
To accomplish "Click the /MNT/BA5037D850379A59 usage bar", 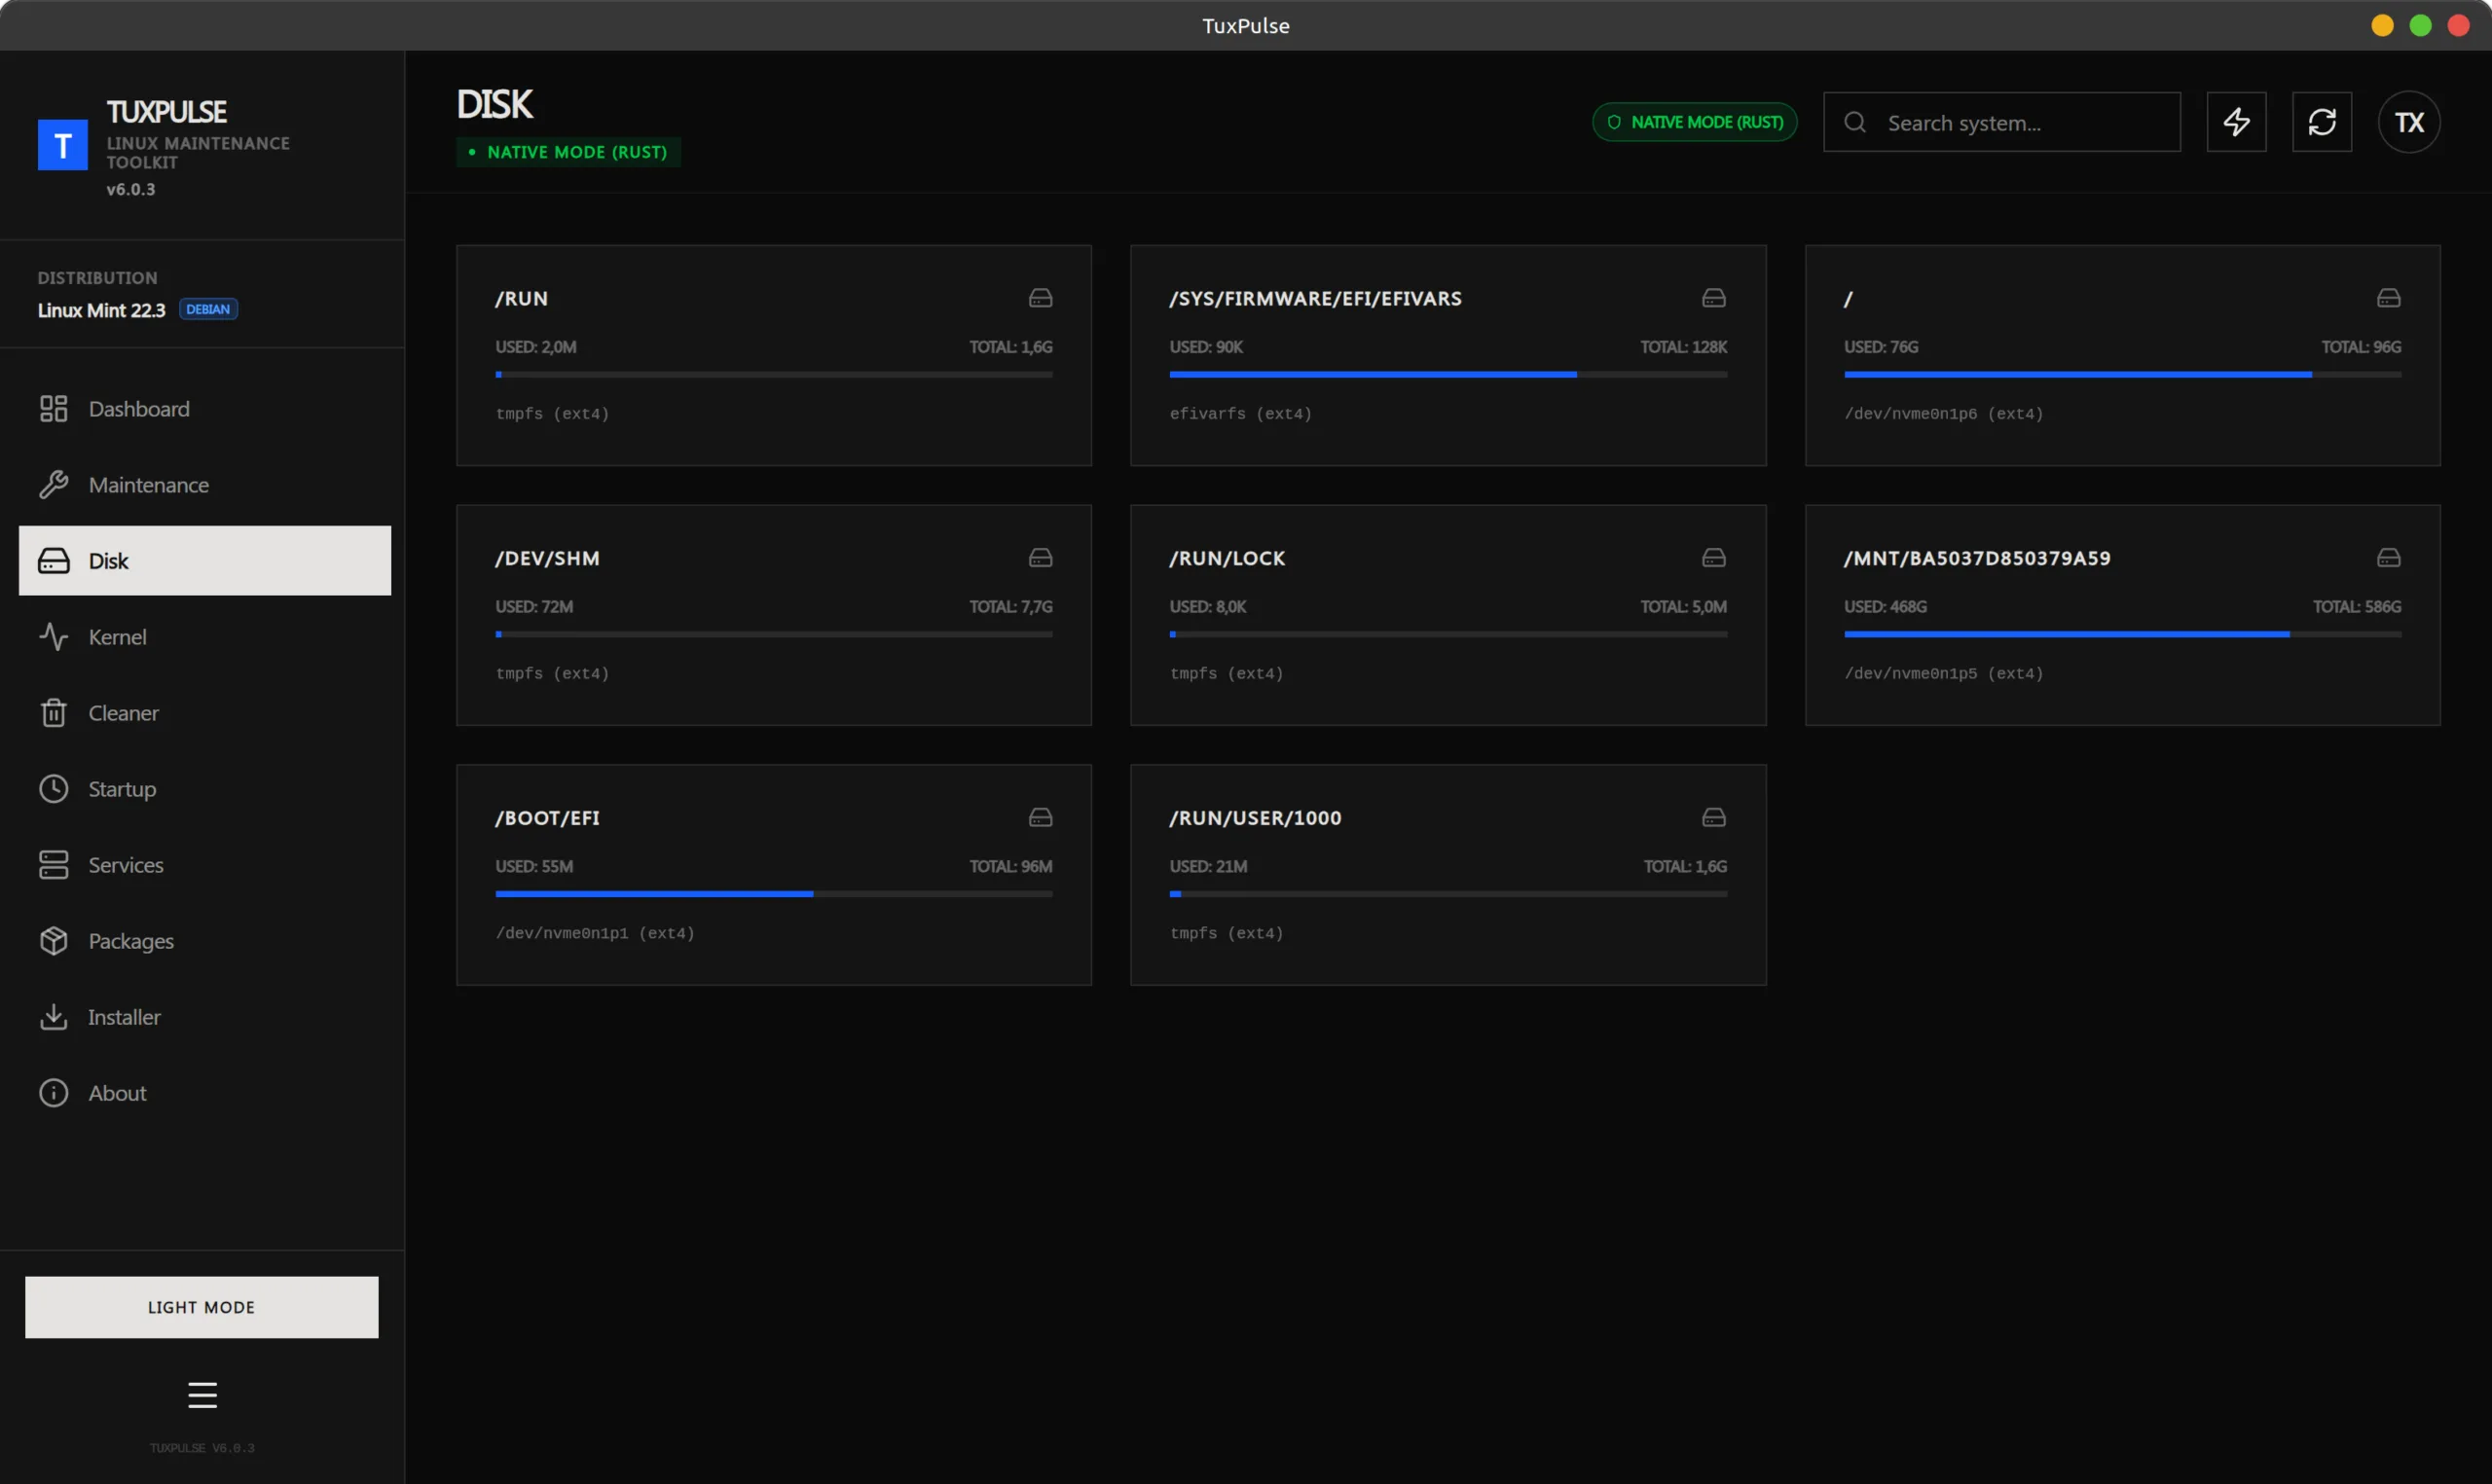I will 2121,634.
